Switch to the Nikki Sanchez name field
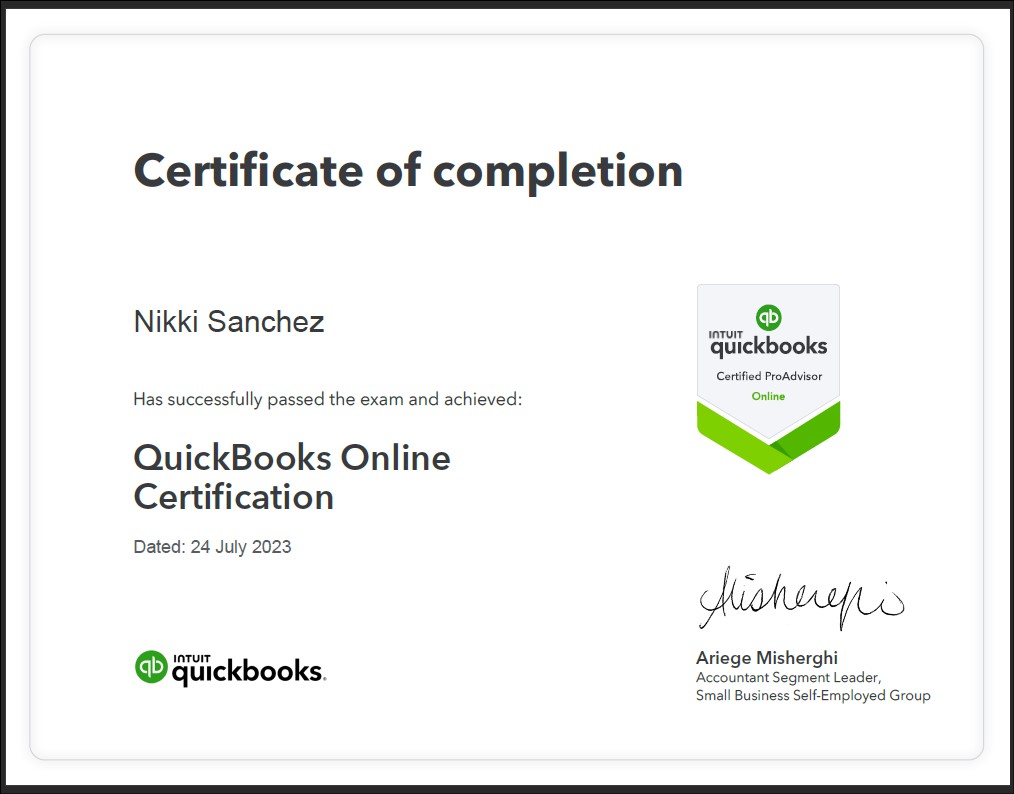Image resolution: width=1014 pixels, height=794 pixels. pyautogui.click(x=228, y=321)
